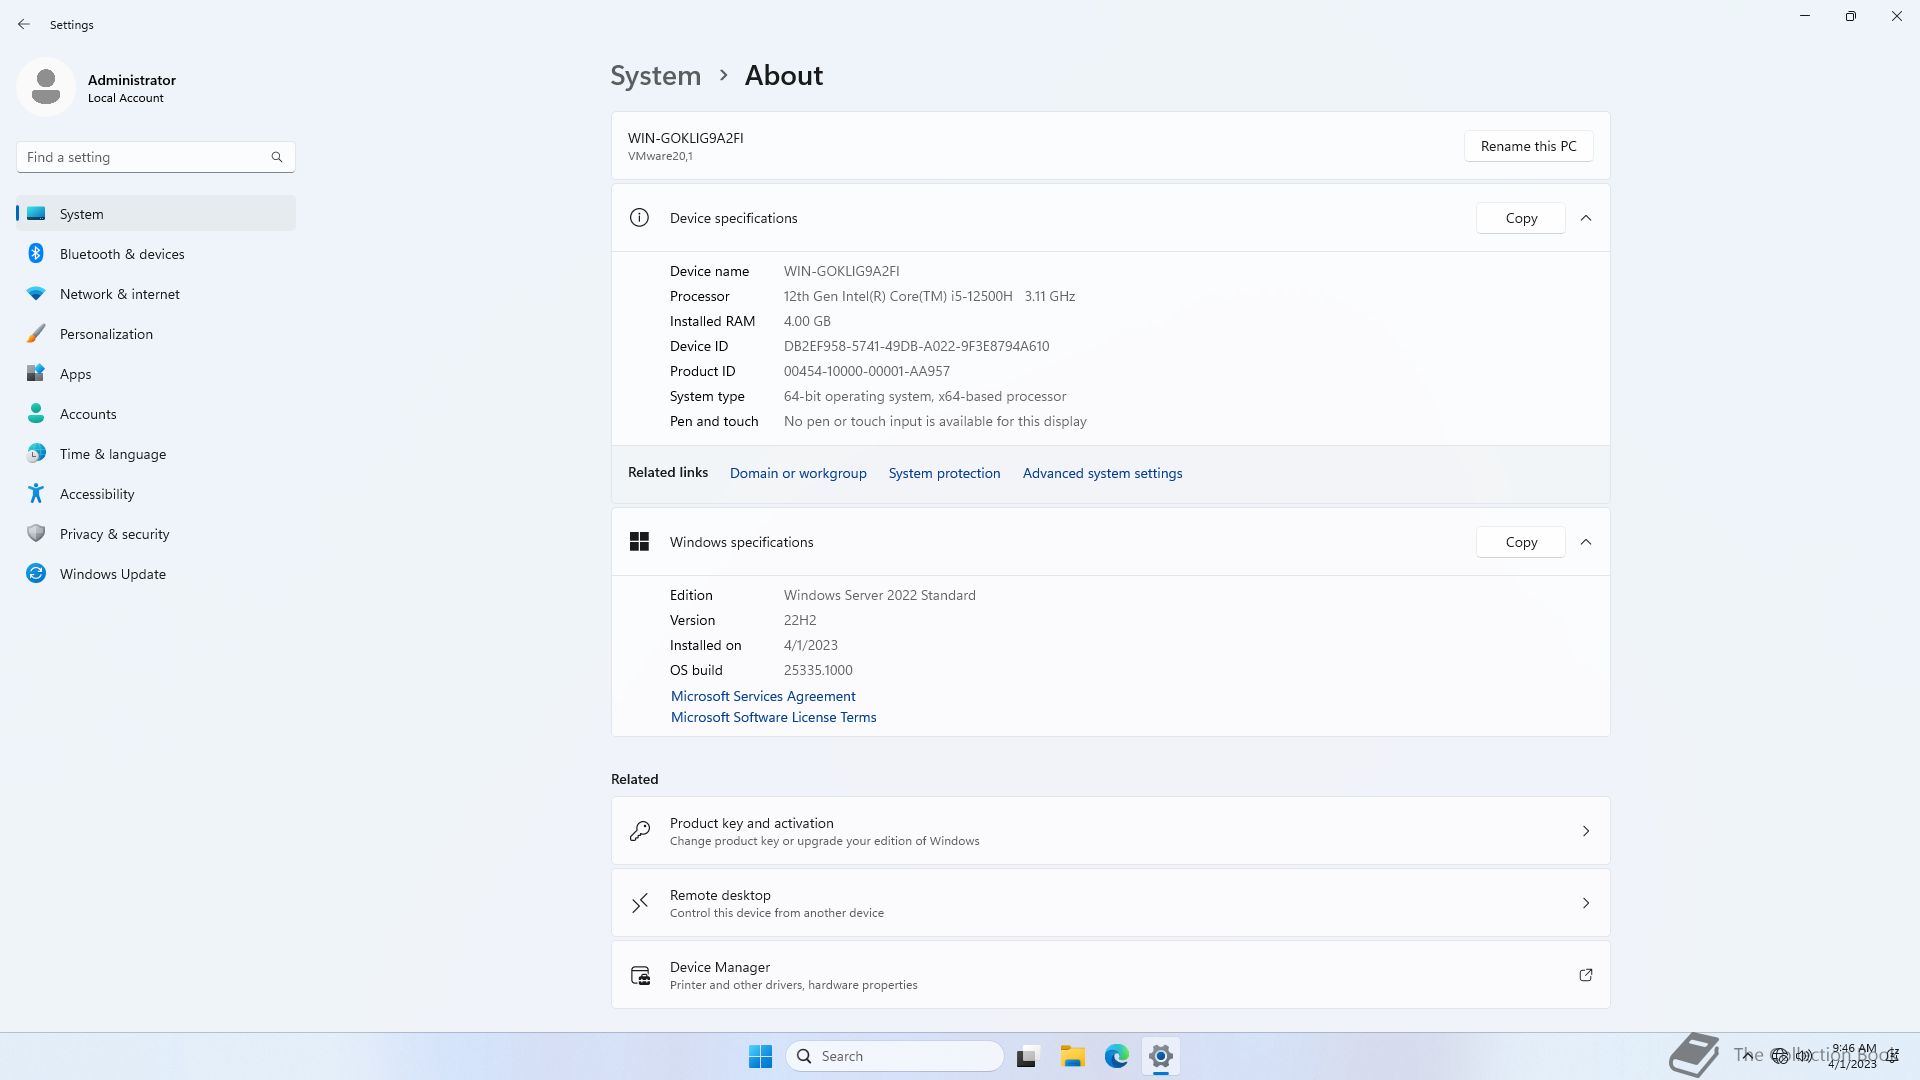
Task: Open File Explorer from the taskbar
Action: point(1073,1056)
